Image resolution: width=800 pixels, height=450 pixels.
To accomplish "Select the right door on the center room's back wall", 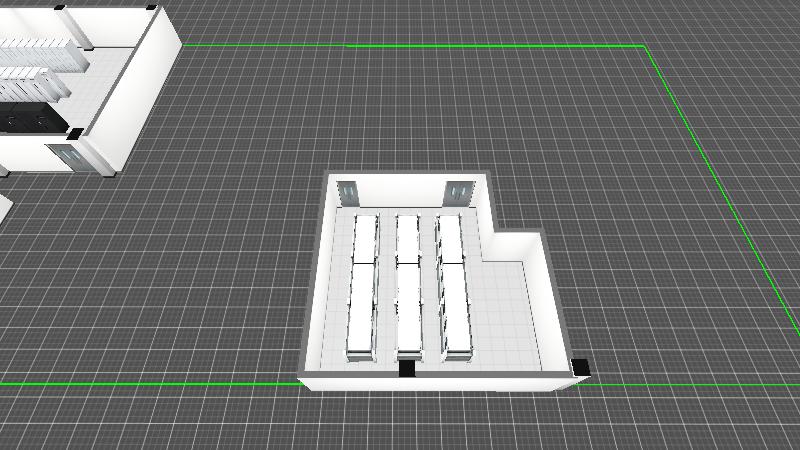I will click(x=458, y=192).
